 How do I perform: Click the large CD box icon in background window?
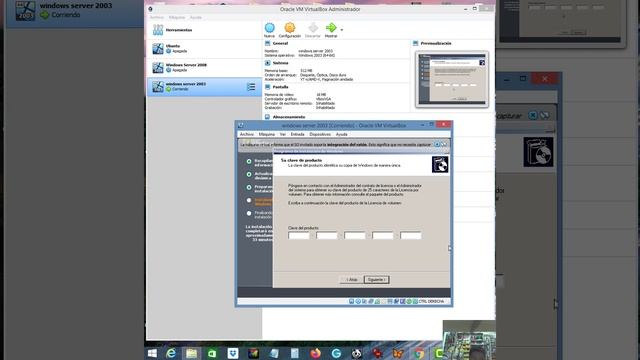[538, 152]
